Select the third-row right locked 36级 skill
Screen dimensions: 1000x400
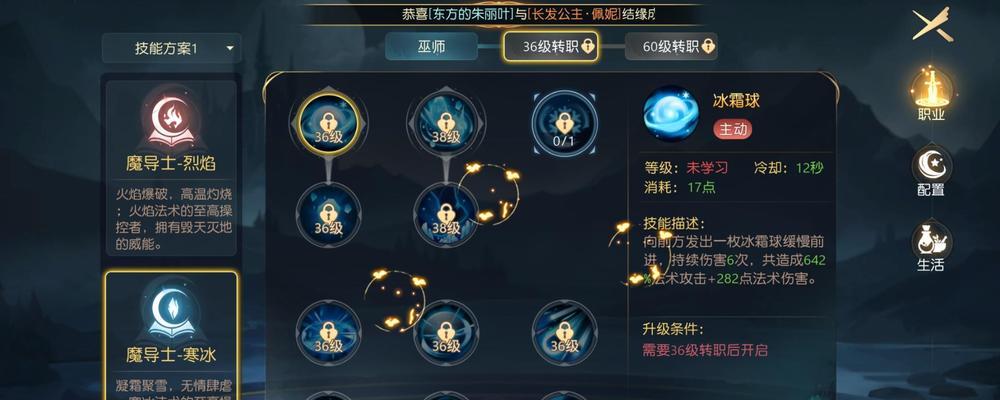pos(564,333)
